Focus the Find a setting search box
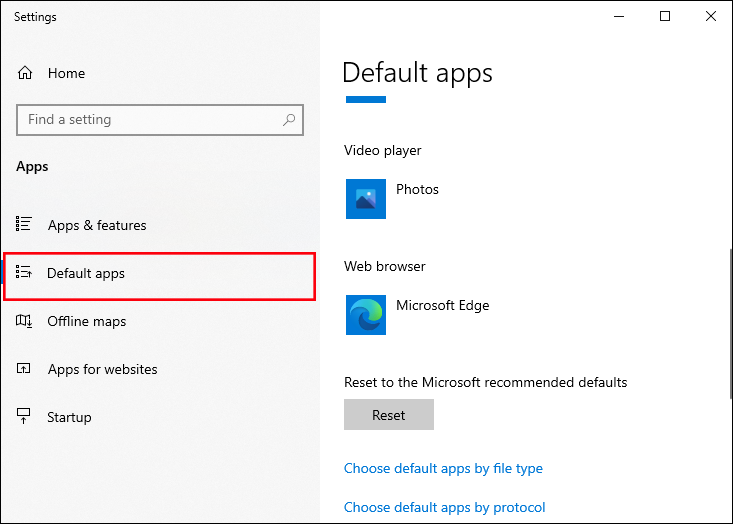Viewport: 733px width, 524px height. pyautogui.click(x=150, y=120)
